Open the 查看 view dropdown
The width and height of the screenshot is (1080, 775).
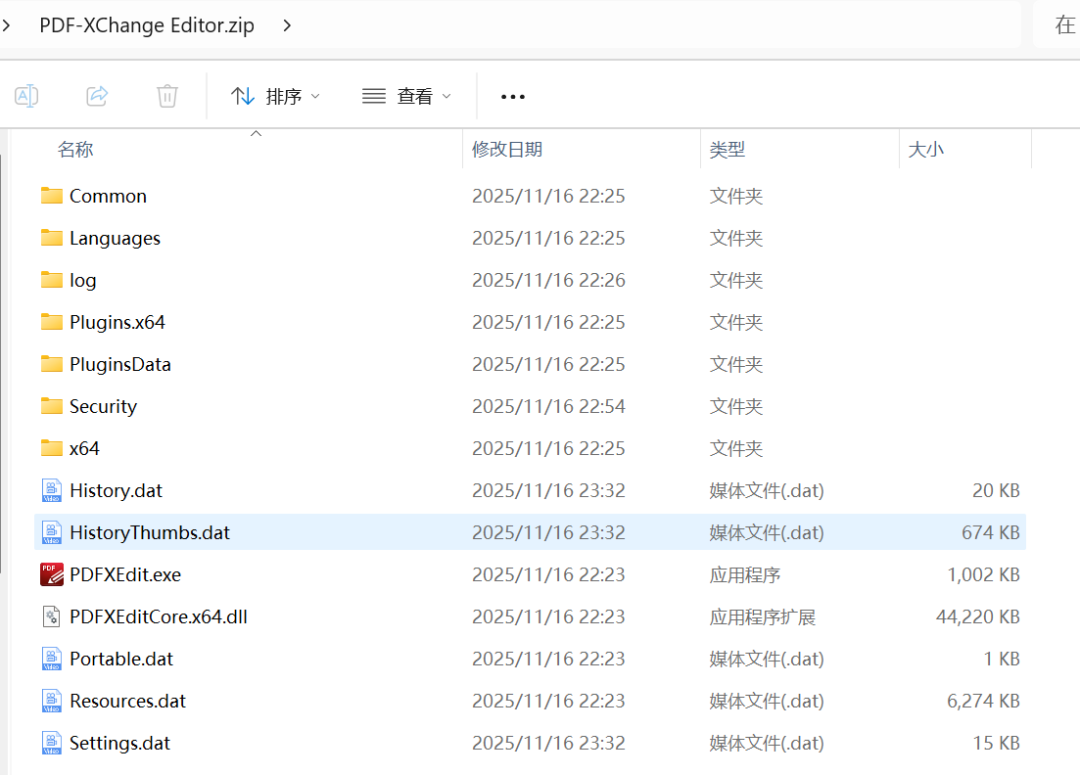tap(407, 96)
